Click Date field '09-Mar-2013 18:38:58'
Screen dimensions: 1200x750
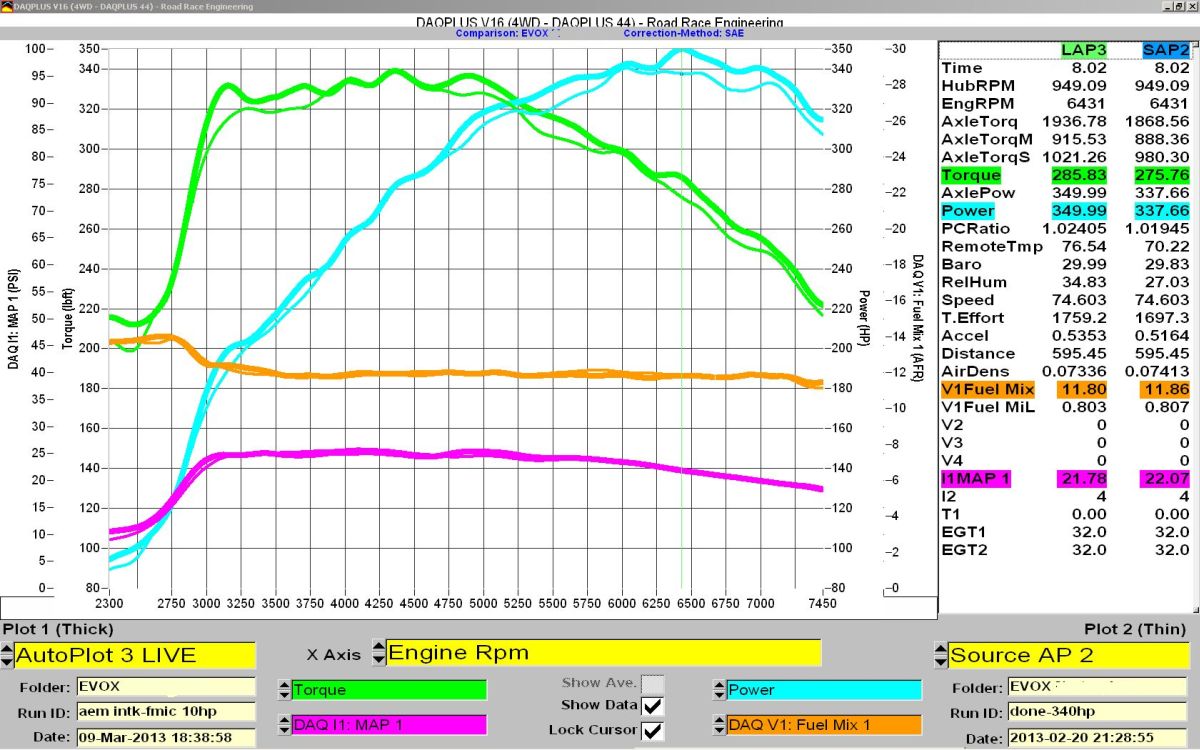(165, 737)
